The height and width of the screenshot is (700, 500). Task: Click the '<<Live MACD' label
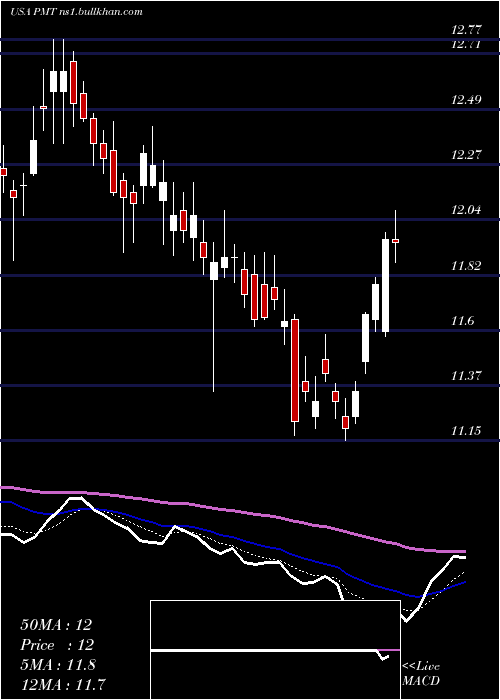click(421, 673)
